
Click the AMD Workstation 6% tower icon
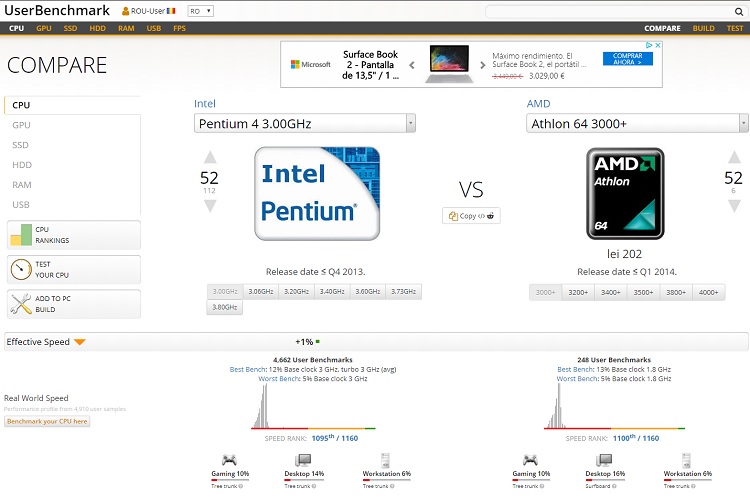click(x=685, y=460)
